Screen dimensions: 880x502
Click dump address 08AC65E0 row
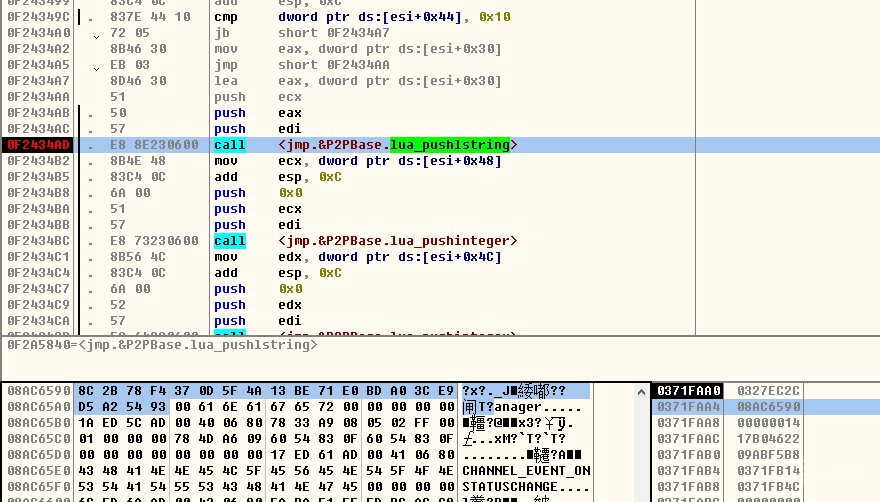click(39, 471)
